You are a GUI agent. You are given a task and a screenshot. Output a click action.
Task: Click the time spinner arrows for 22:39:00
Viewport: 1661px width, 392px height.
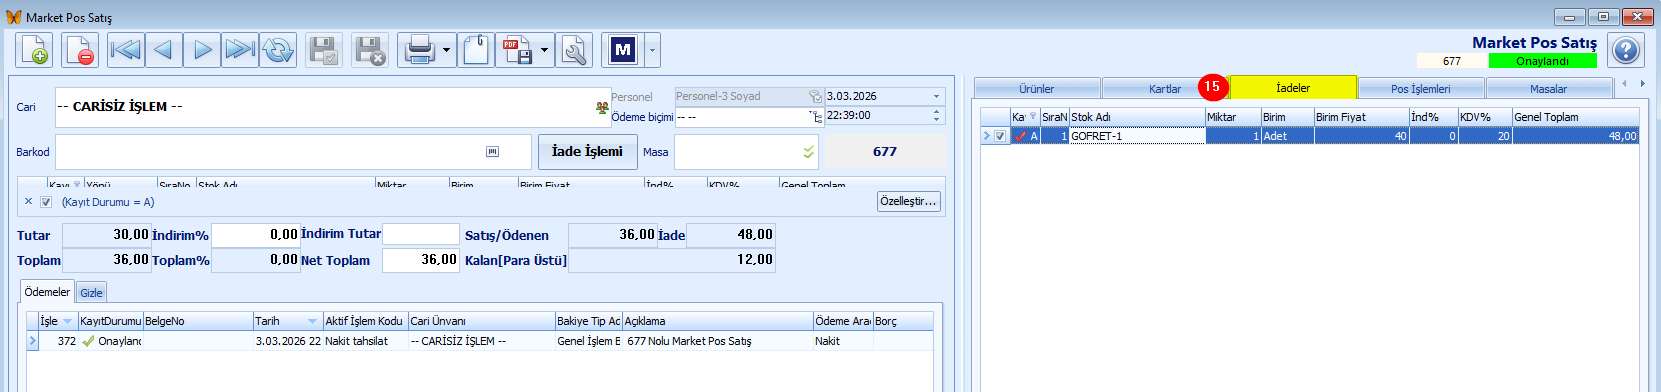point(937,116)
